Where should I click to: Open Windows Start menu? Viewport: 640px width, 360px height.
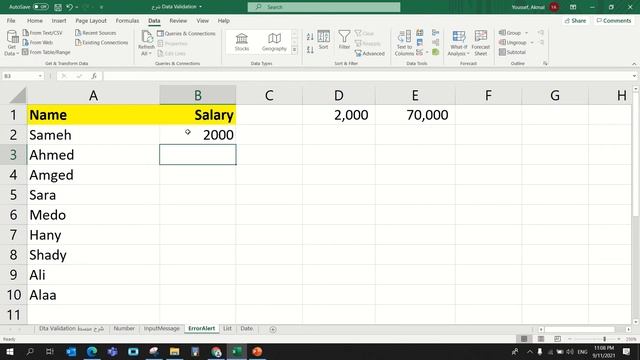pos(10,351)
